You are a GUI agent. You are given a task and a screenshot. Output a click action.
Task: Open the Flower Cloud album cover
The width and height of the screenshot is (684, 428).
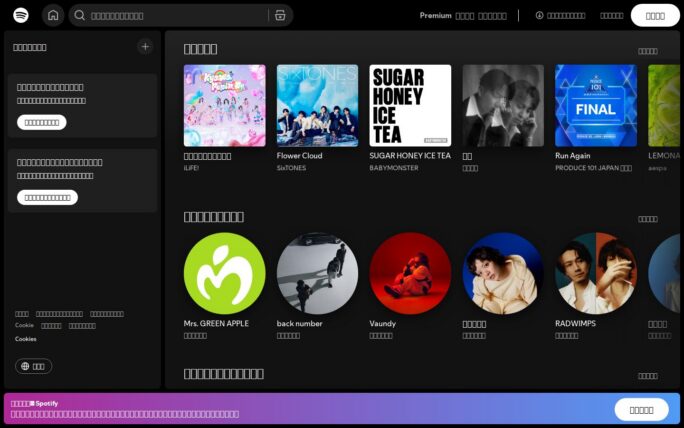coord(318,106)
